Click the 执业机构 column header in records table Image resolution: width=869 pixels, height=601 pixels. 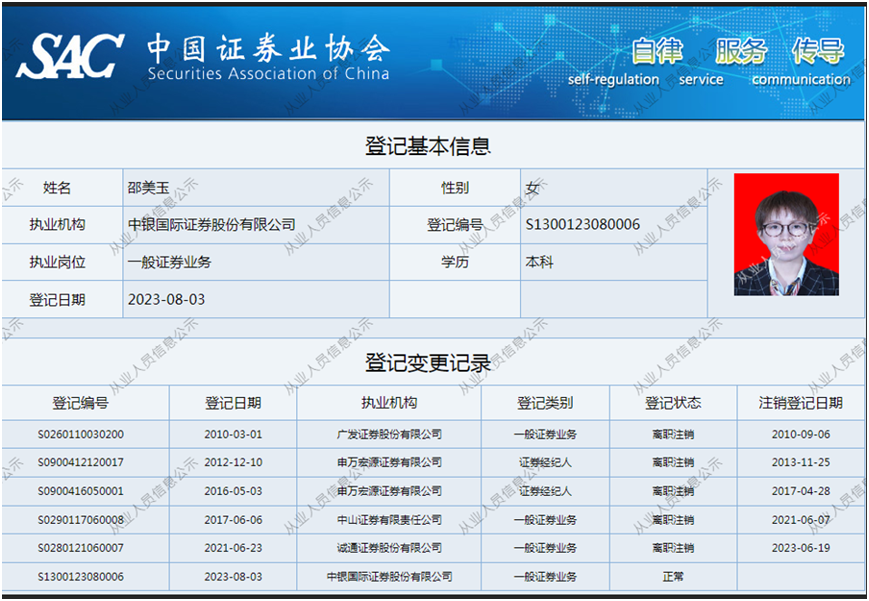[389, 403]
